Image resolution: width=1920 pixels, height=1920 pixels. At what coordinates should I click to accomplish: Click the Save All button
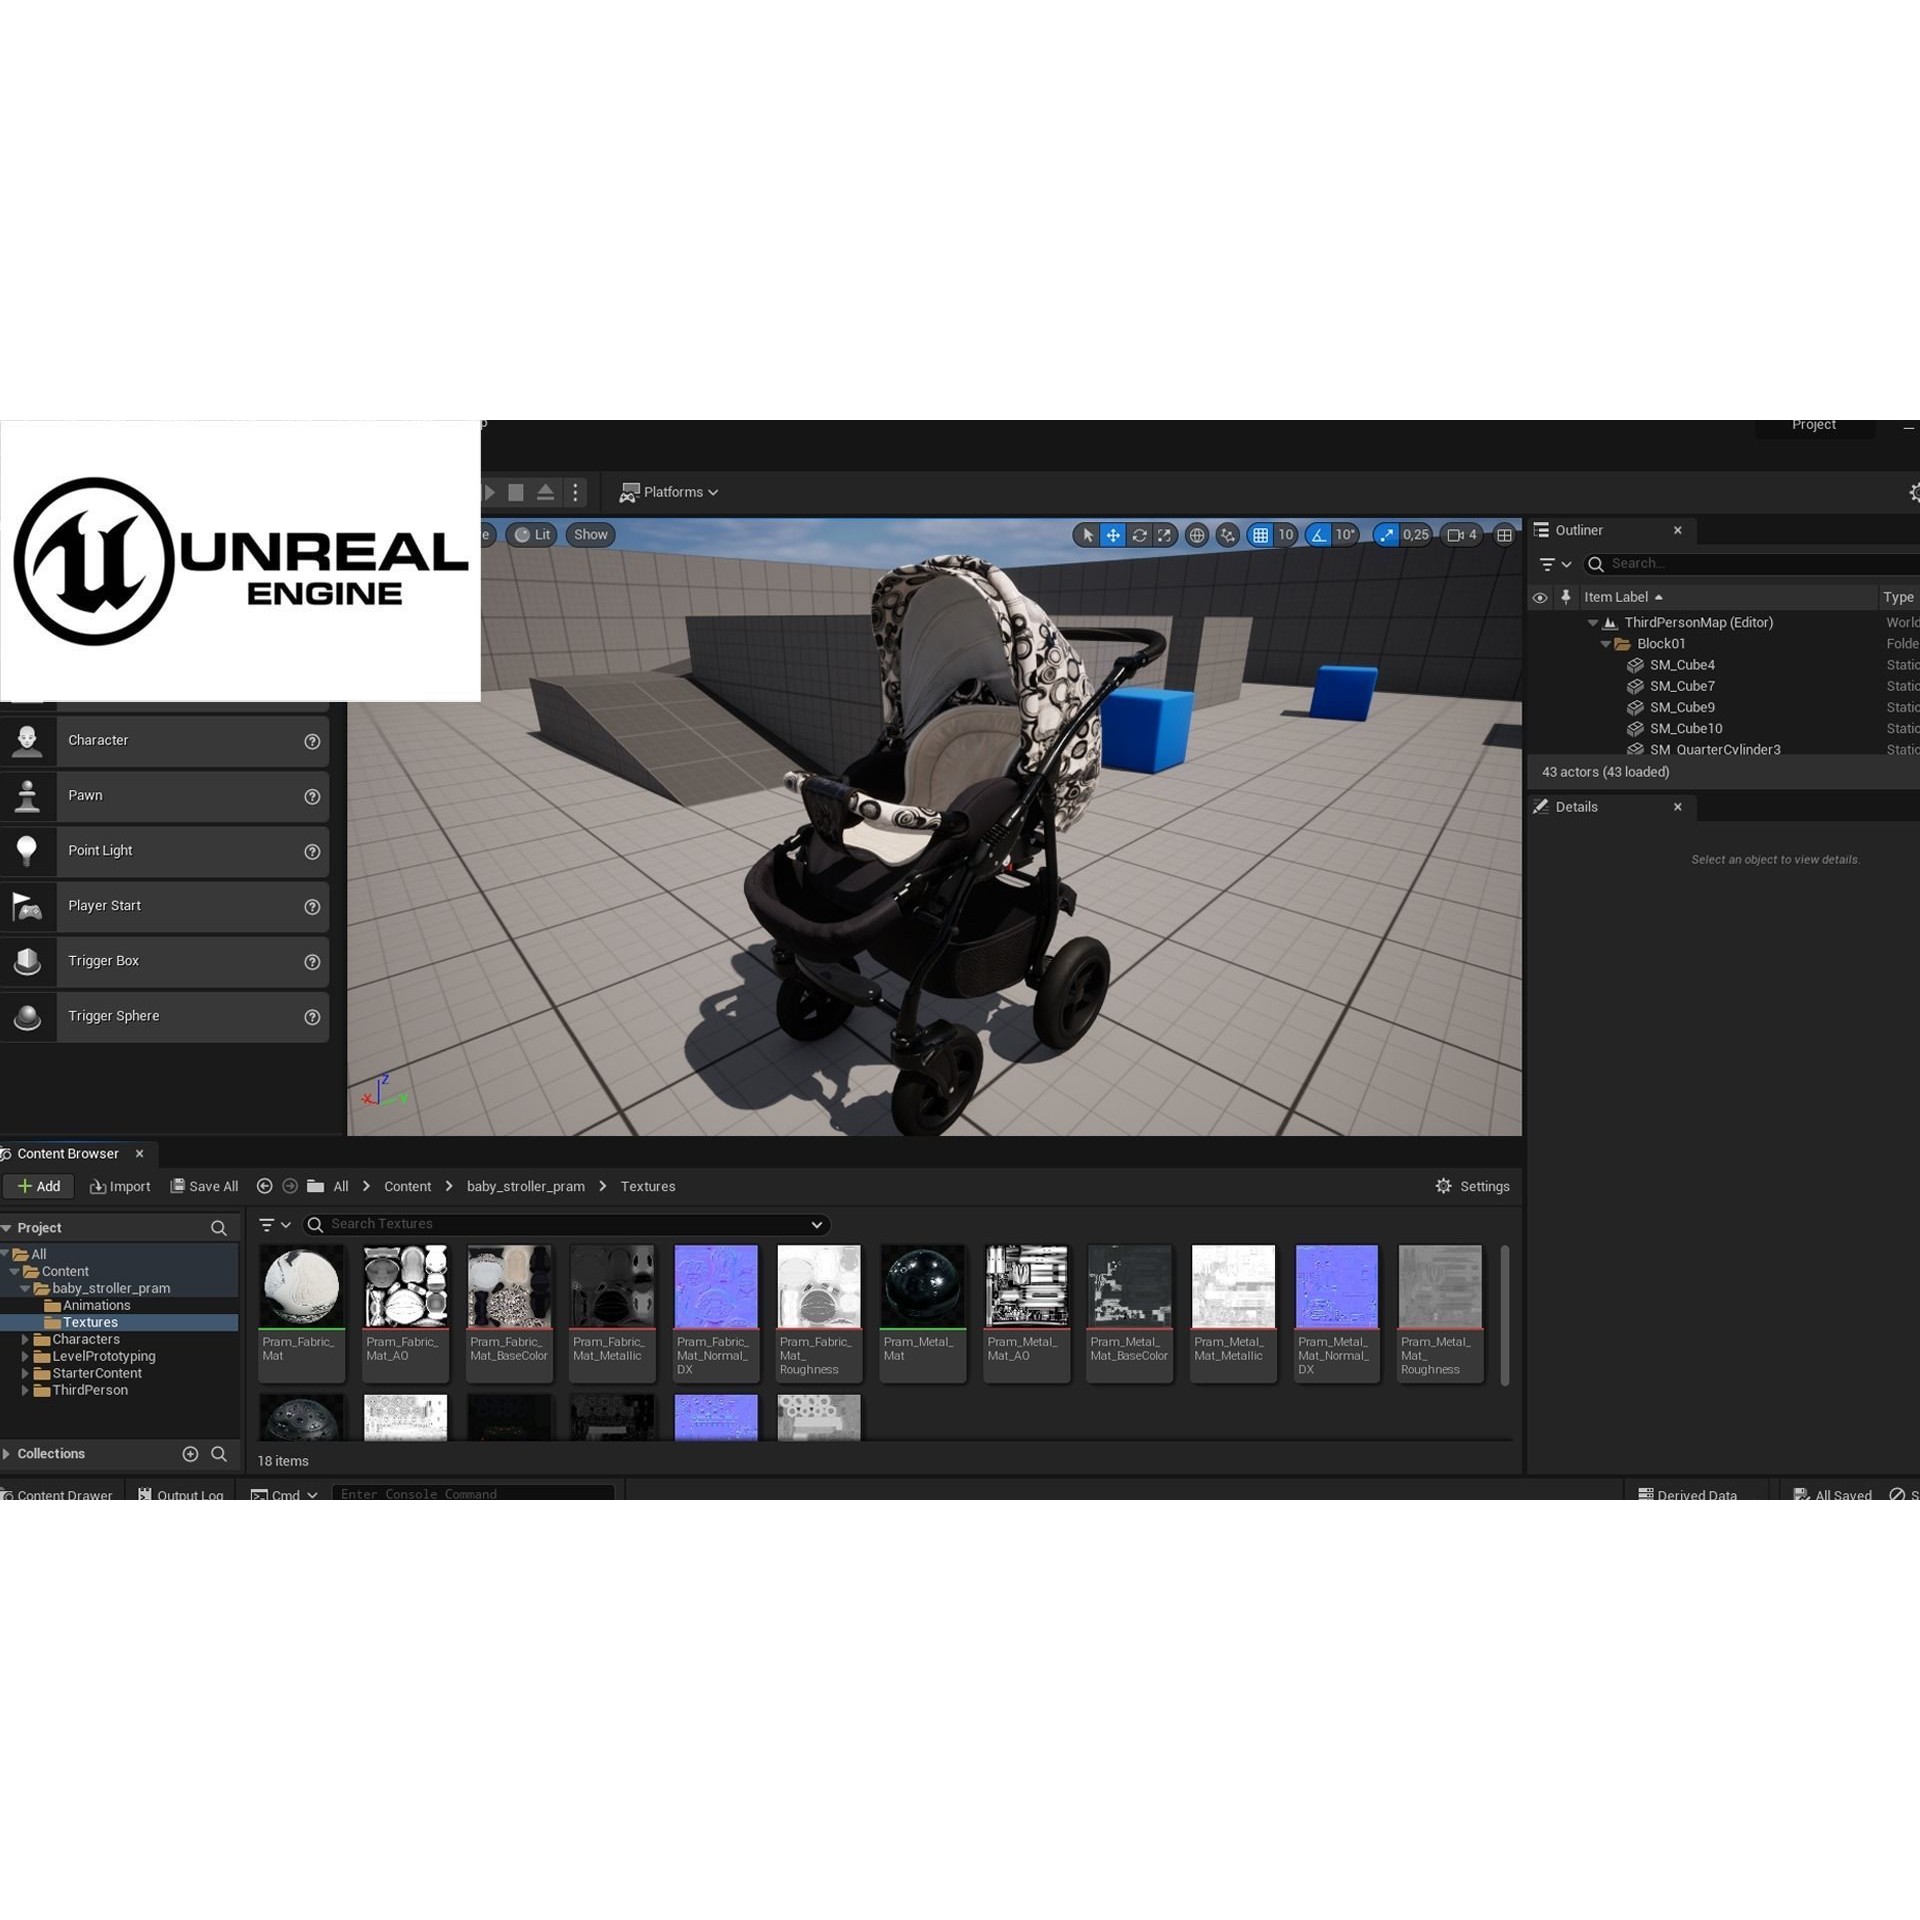[x=204, y=1187]
